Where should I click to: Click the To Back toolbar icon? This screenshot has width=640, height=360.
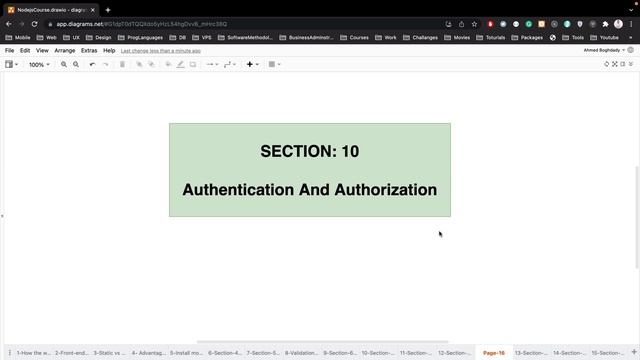click(x=151, y=64)
